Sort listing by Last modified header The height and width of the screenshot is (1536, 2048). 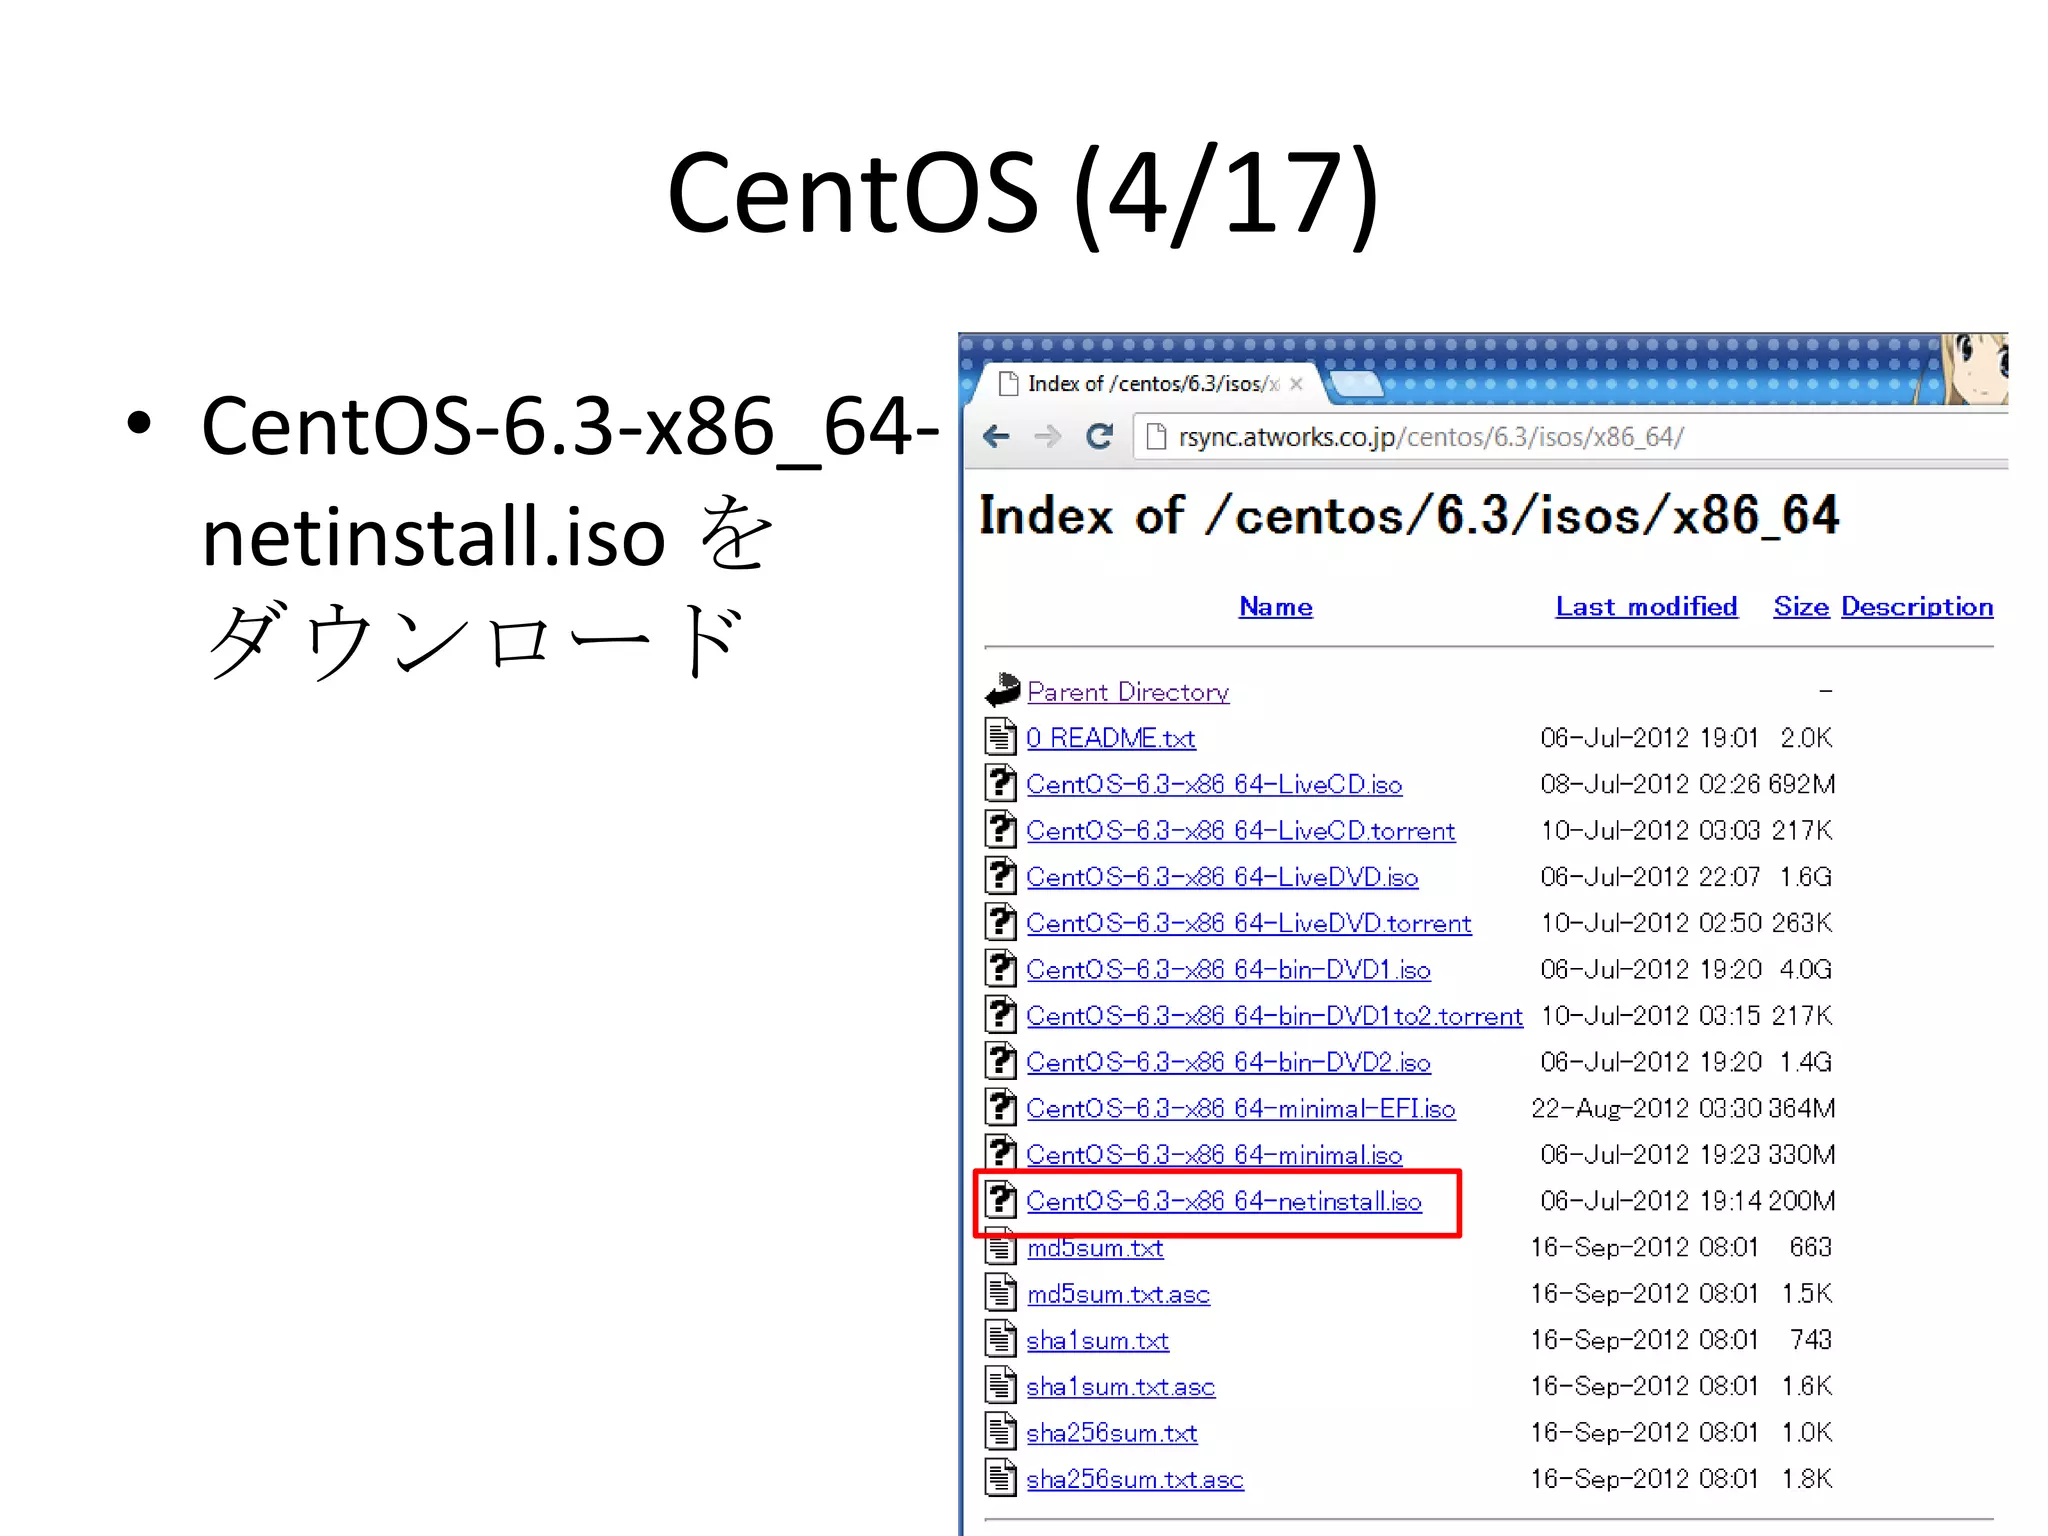[1646, 607]
